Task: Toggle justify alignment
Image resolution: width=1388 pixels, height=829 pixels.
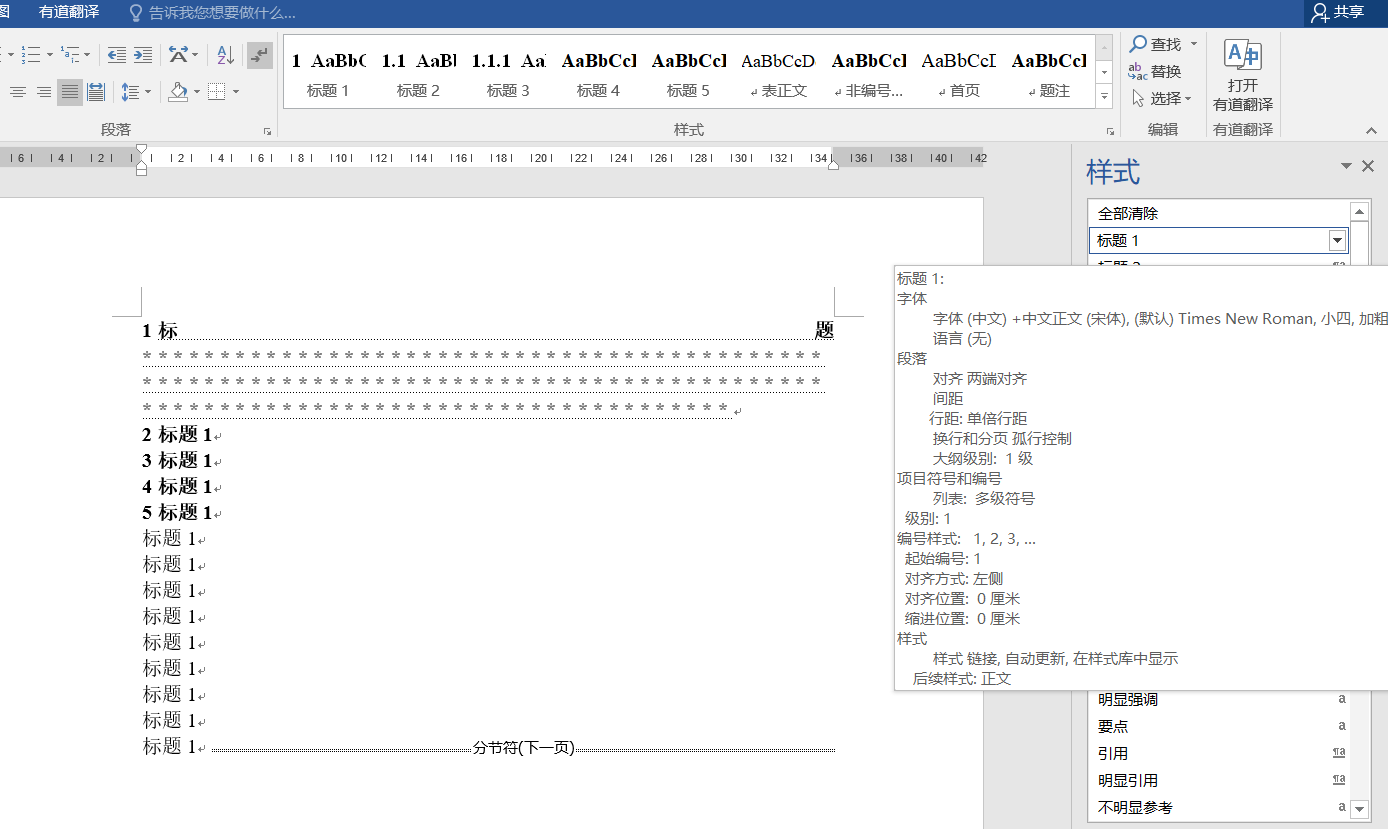Action: tap(70, 92)
